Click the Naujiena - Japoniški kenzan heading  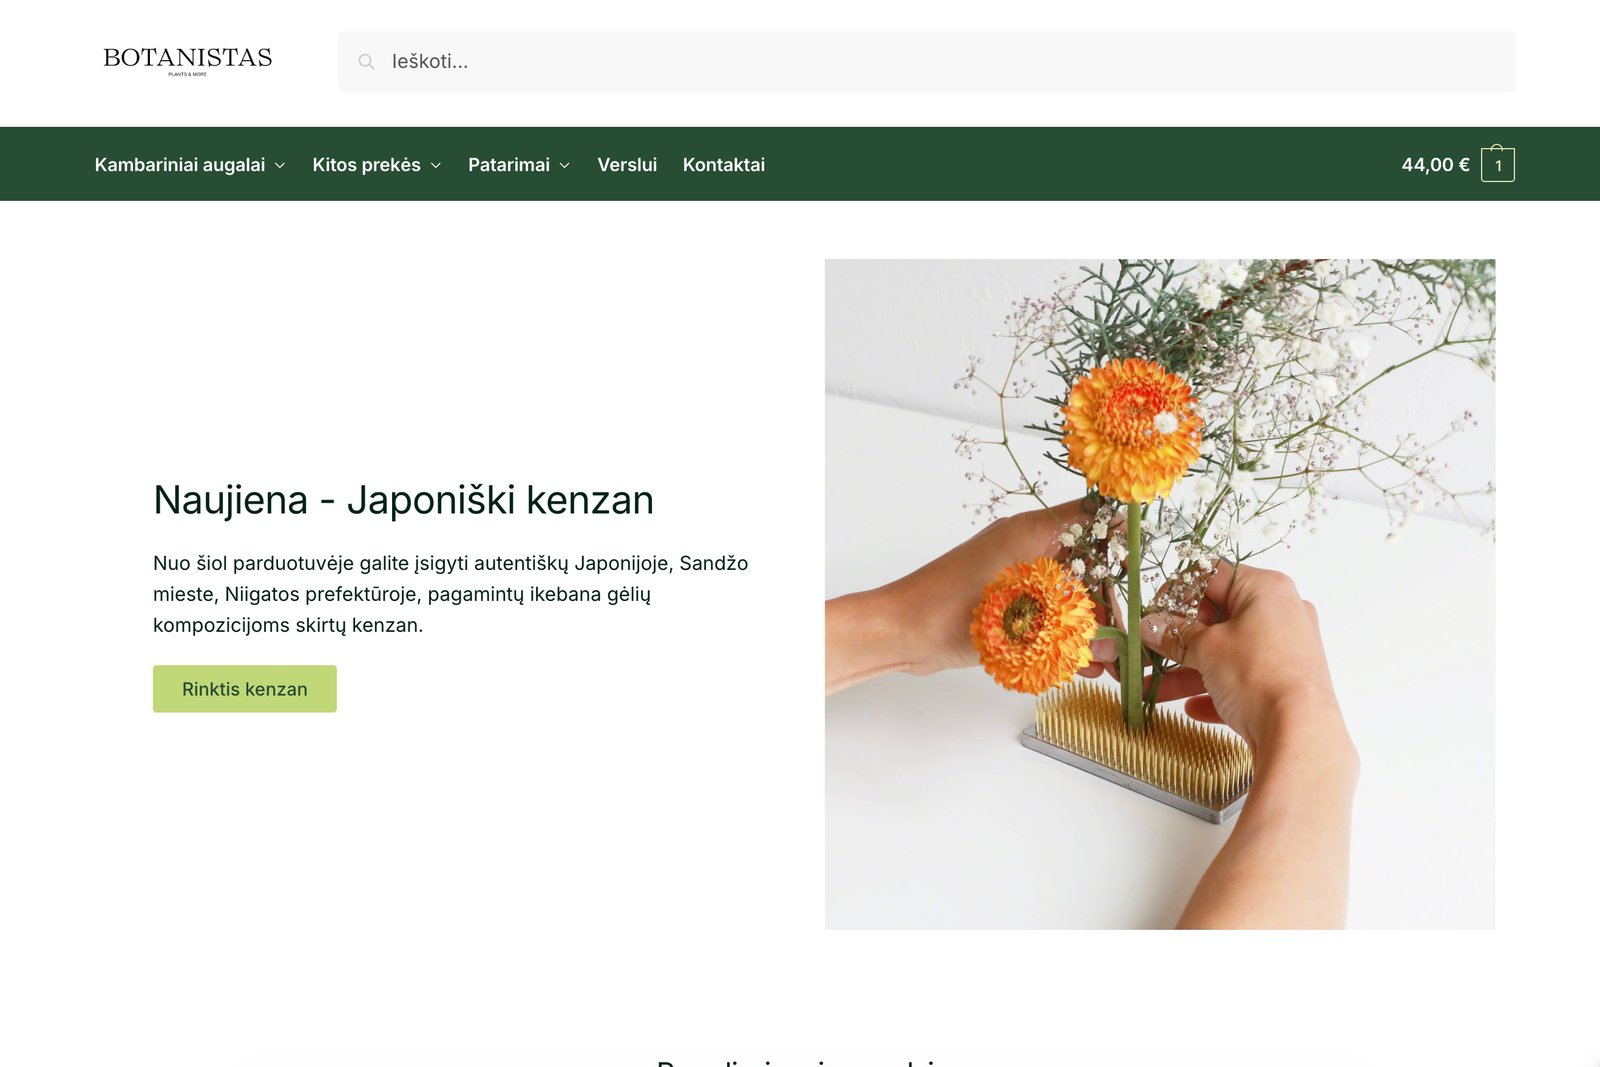(403, 500)
